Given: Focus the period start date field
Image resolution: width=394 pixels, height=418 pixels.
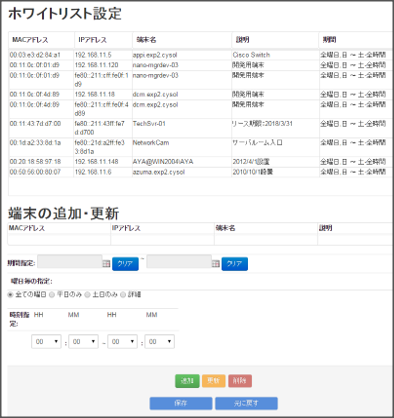Looking at the screenshot, I should coord(70,262).
